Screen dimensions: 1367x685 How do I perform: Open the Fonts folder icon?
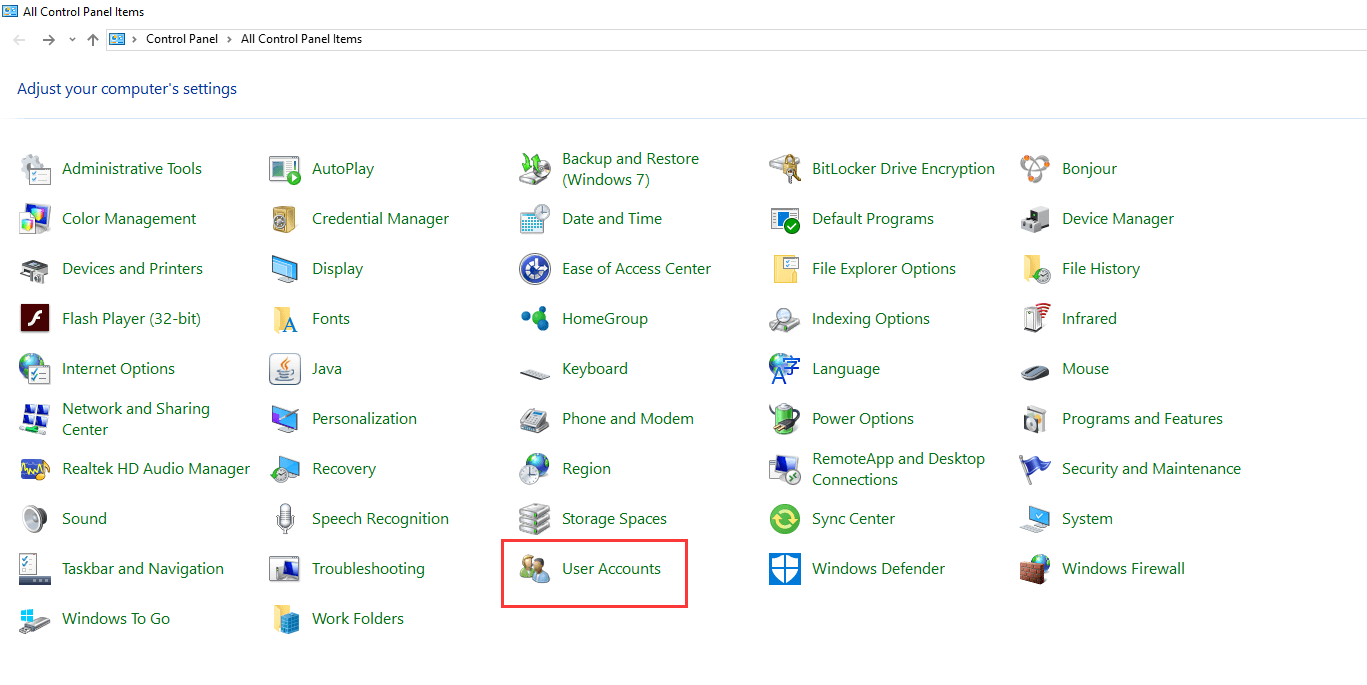tap(285, 319)
